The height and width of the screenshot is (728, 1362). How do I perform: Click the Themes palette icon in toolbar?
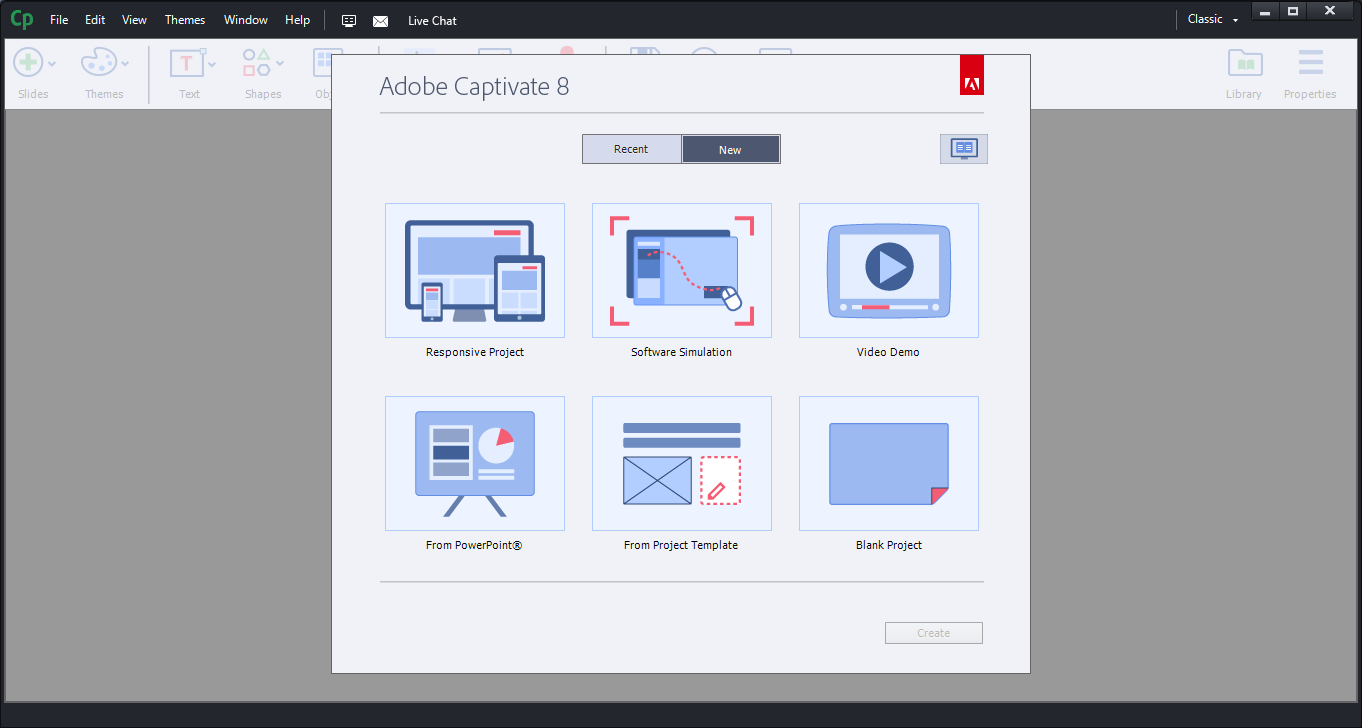99,63
